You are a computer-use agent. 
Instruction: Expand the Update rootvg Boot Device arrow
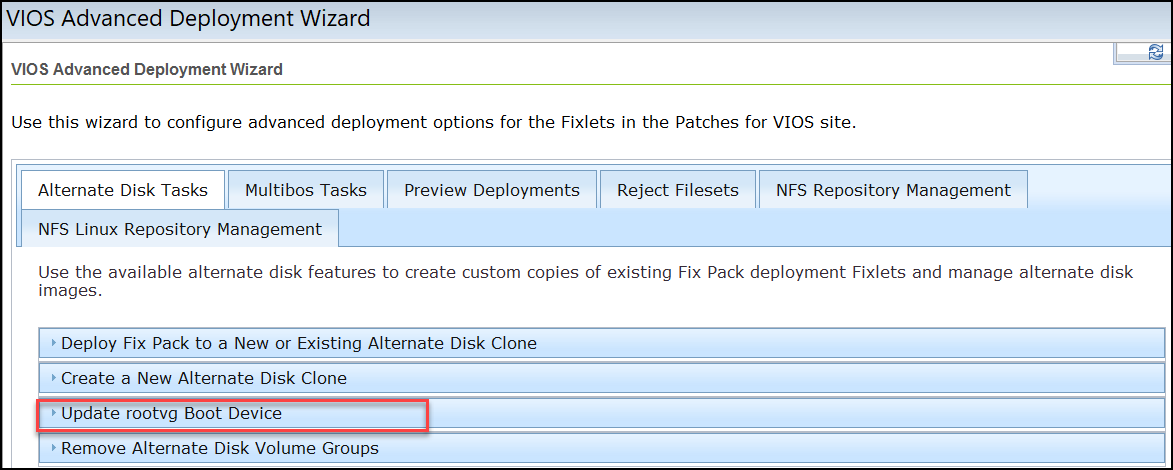click(x=53, y=413)
